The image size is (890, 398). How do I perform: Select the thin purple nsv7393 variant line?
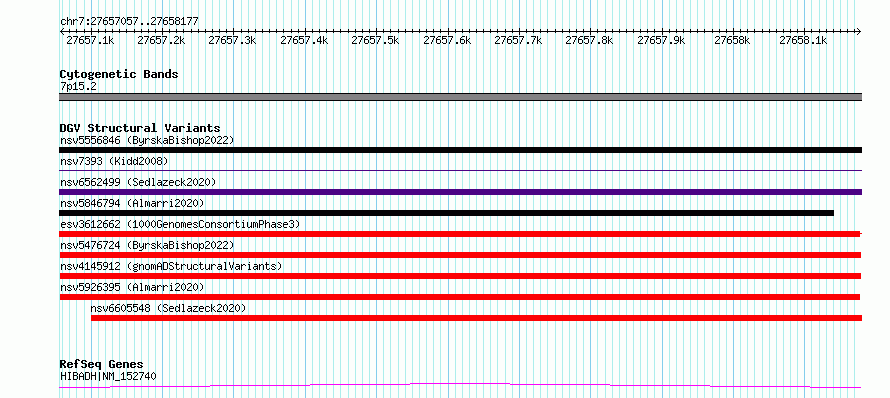[x=460, y=170]
